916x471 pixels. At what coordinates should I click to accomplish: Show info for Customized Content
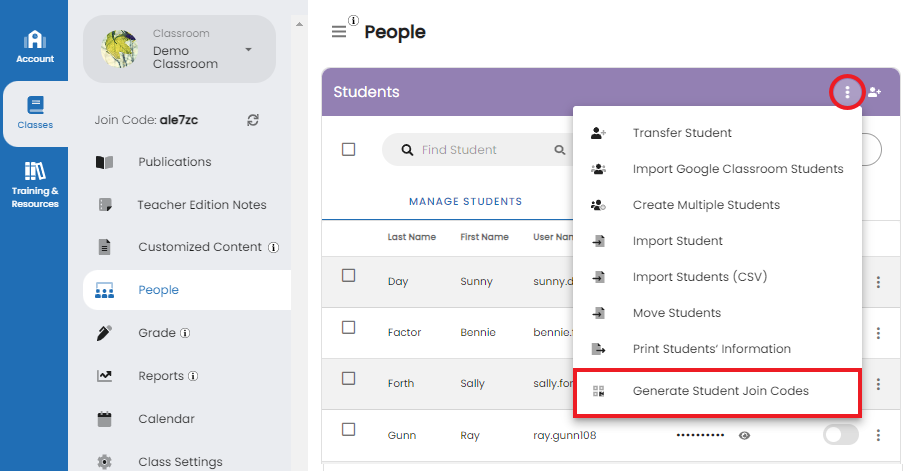click(x=273, y=247)
